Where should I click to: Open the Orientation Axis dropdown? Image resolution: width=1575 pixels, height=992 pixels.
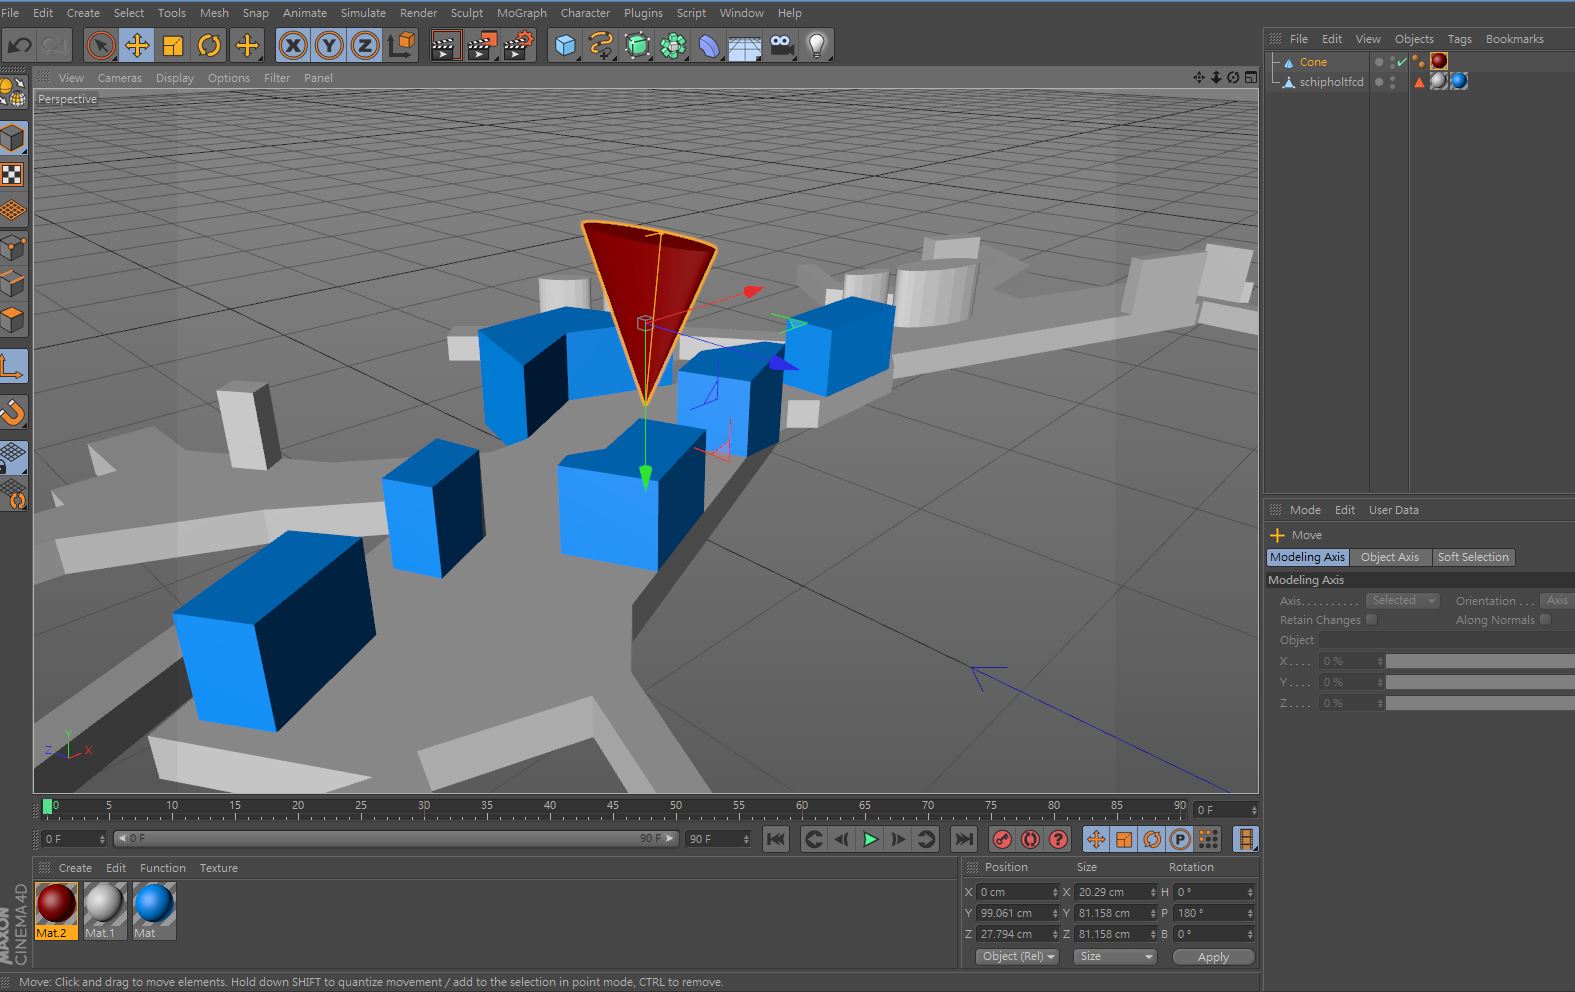[x=1556, y=601]
